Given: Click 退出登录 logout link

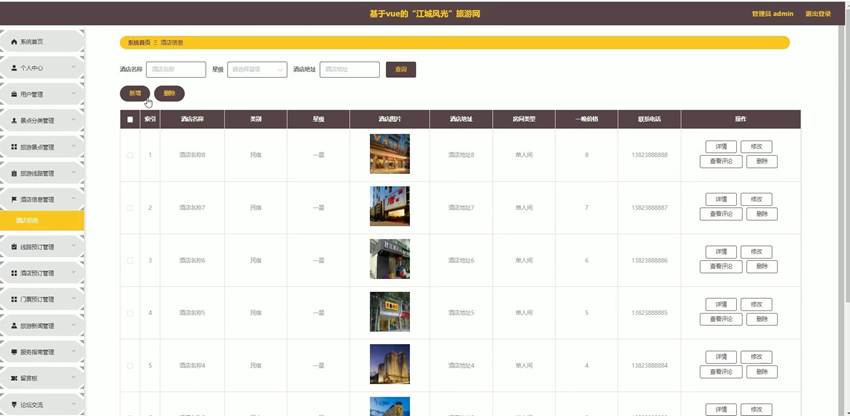Looking at the screenshot, I should click(818, 14).
